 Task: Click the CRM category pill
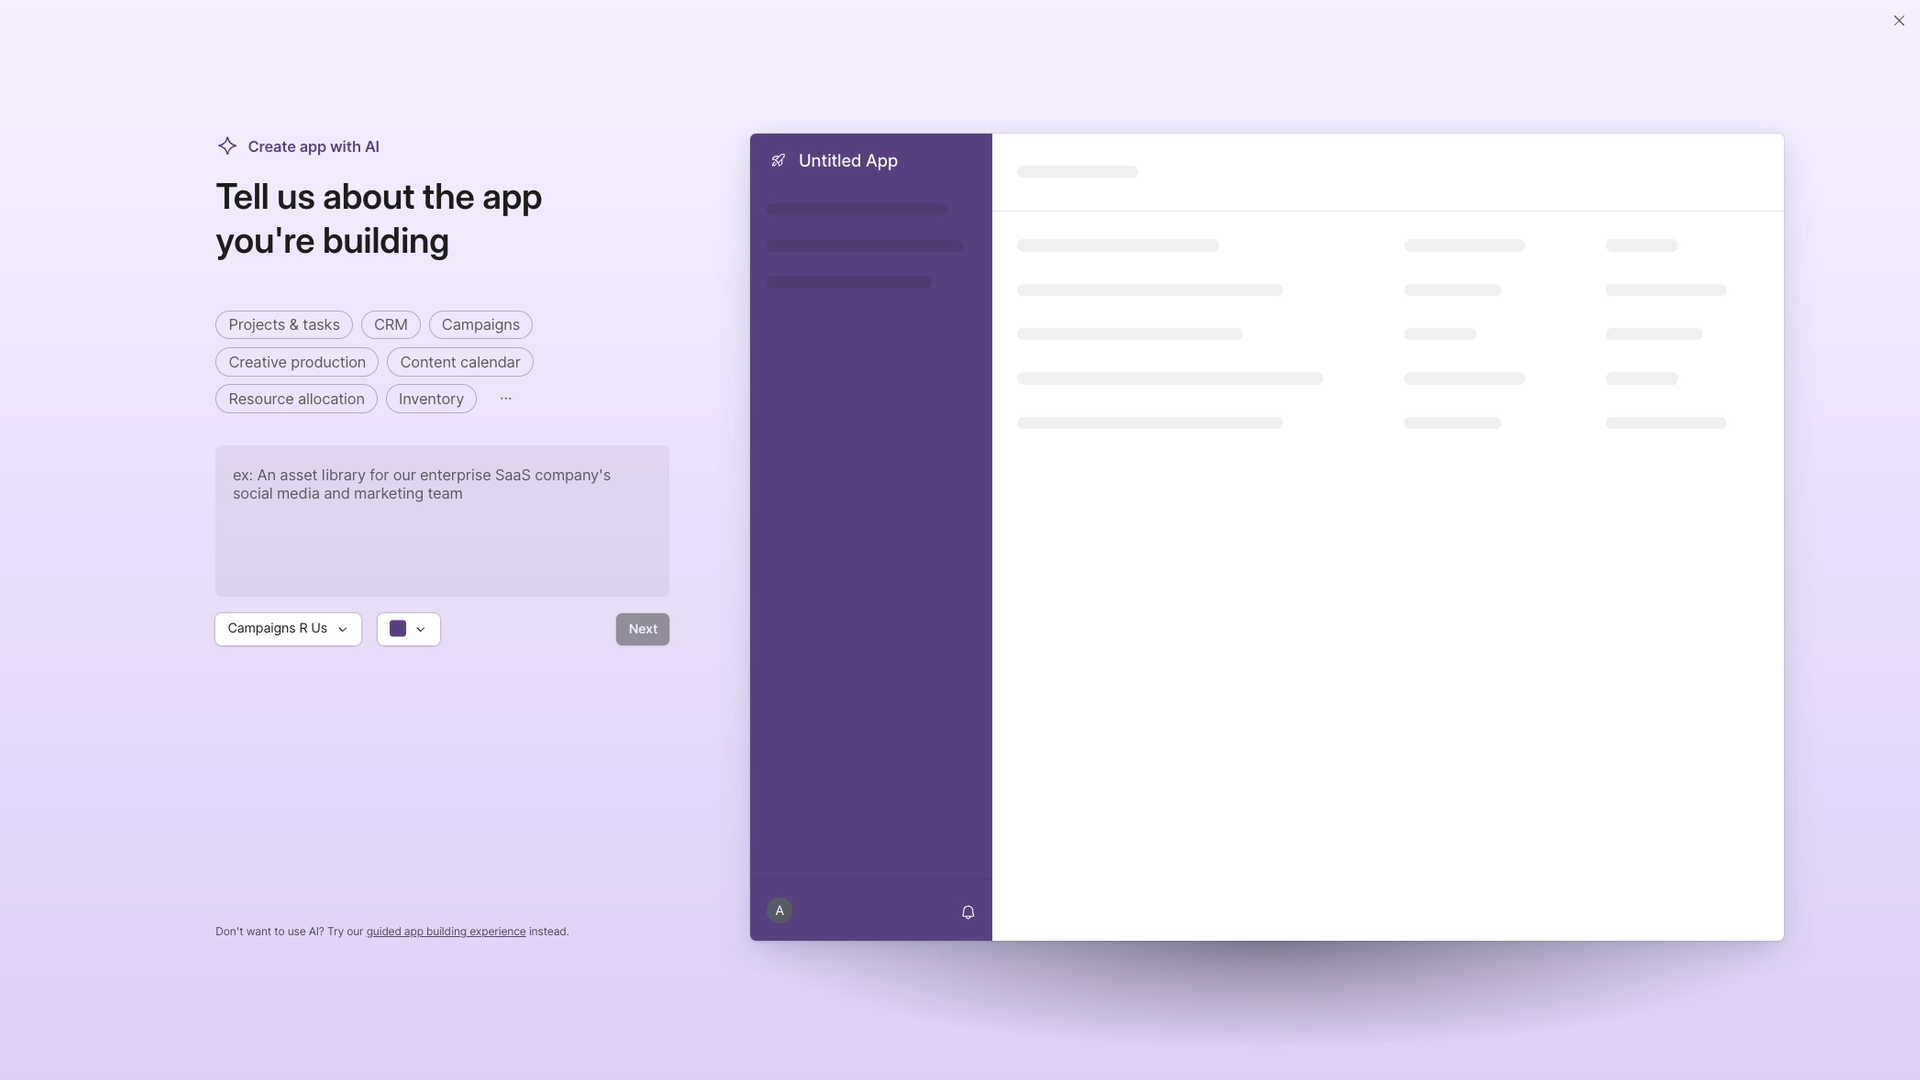coord(390,324)
